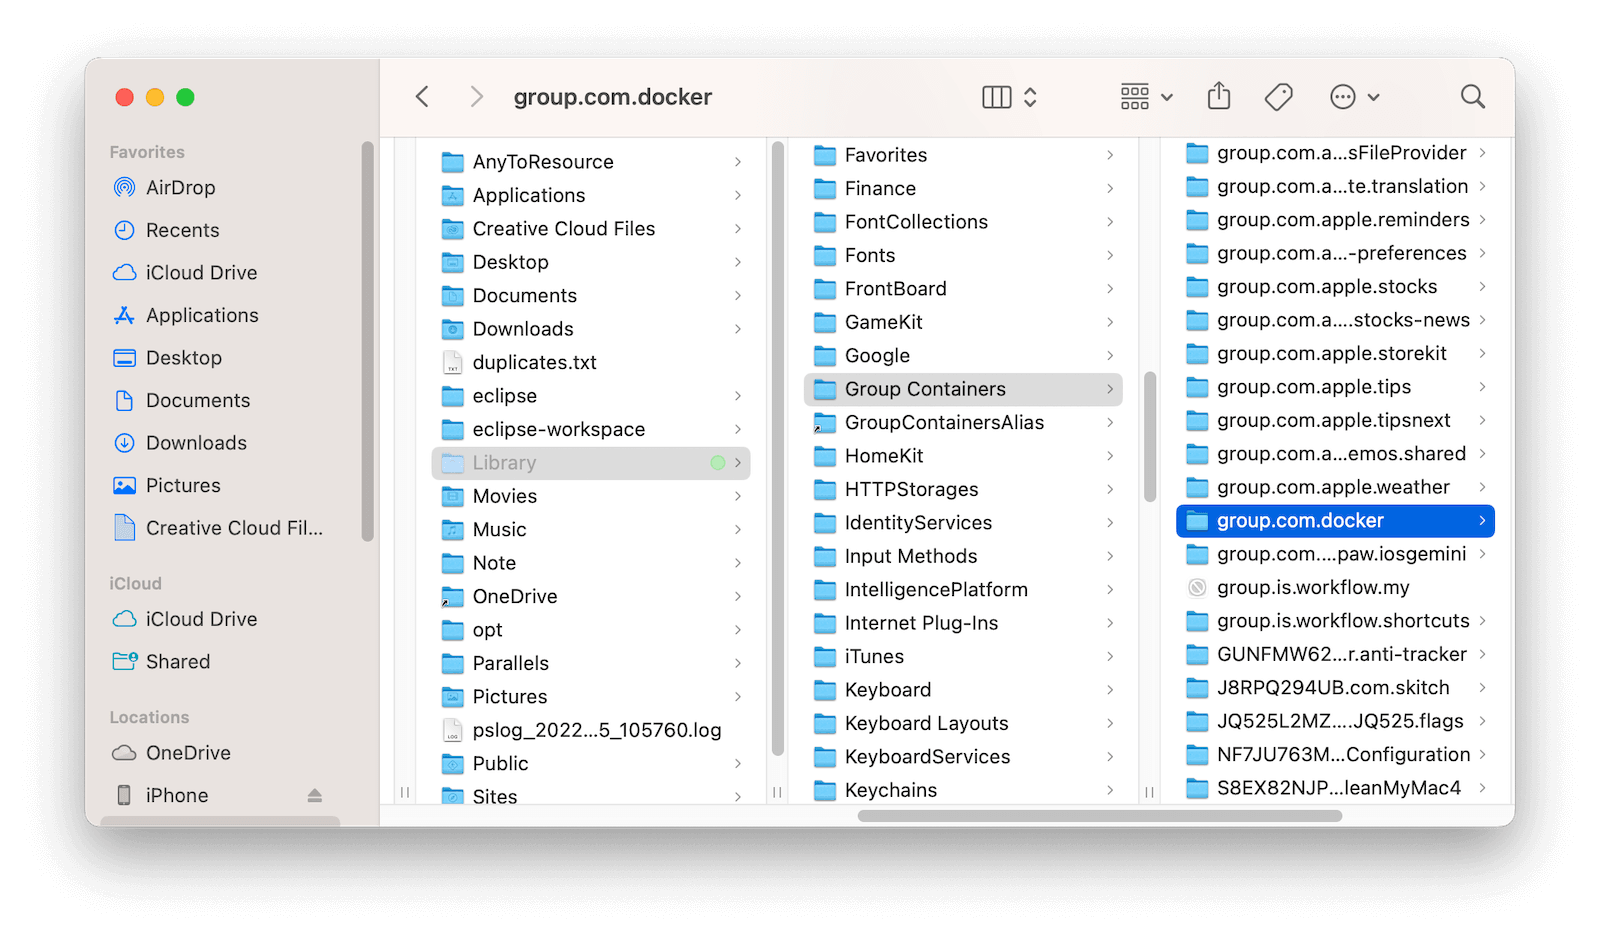Click the horizontal scrollbar at bottom
The image size is (1600, 939).
pos(1100,816)
